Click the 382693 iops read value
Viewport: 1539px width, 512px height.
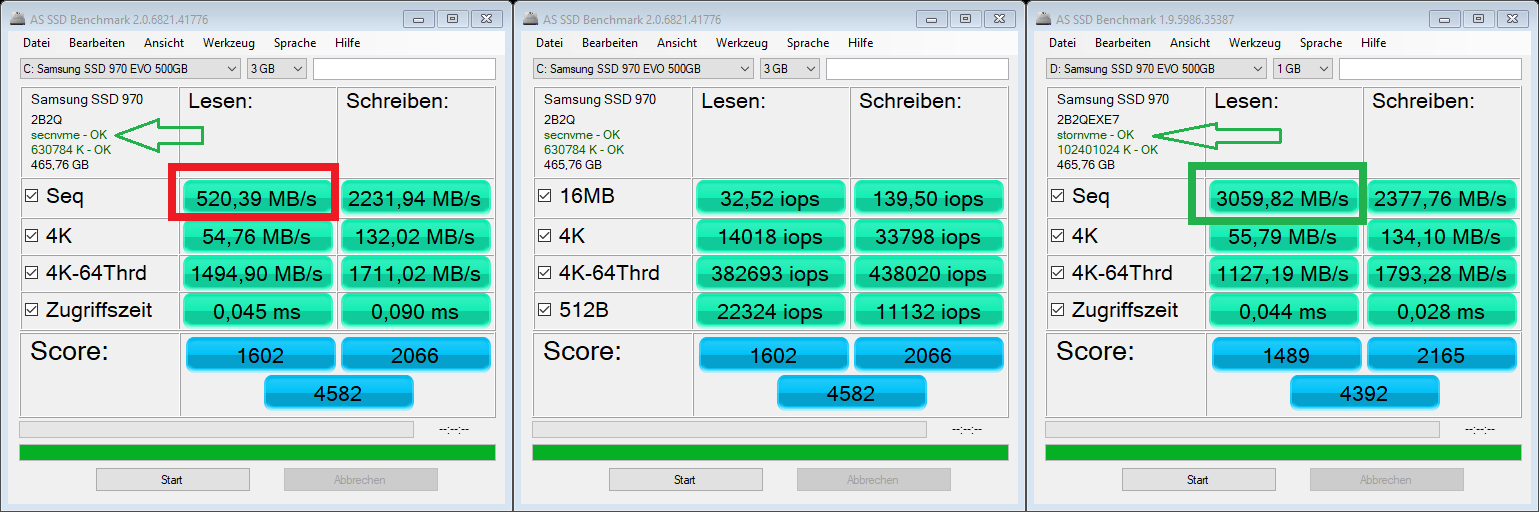tap(771, 274)
